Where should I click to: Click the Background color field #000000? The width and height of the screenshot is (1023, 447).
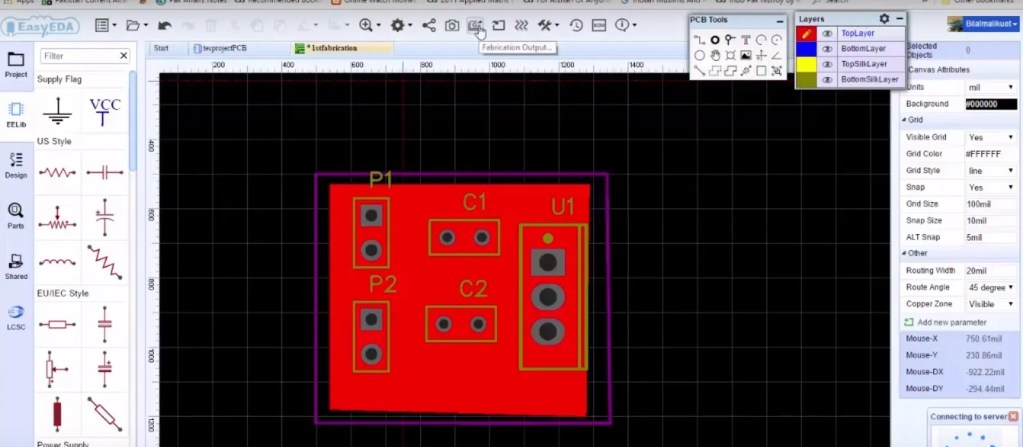[x=991, y=104]
